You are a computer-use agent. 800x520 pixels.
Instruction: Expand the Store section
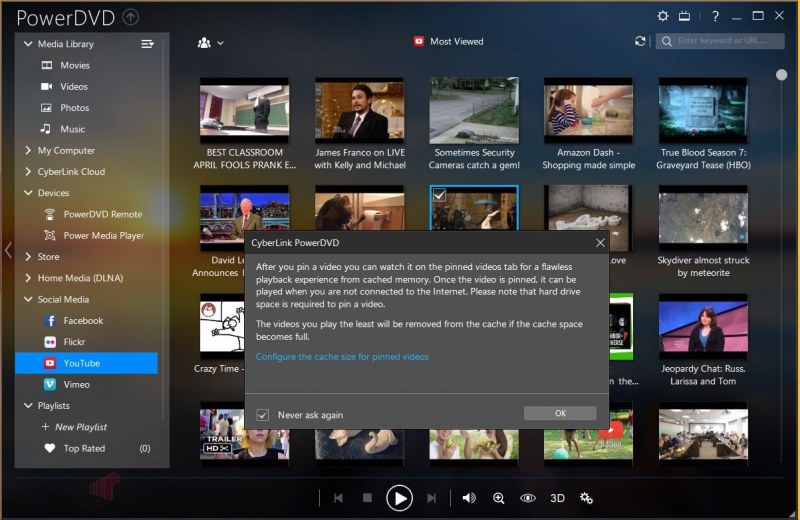click(x=28, y=257)
